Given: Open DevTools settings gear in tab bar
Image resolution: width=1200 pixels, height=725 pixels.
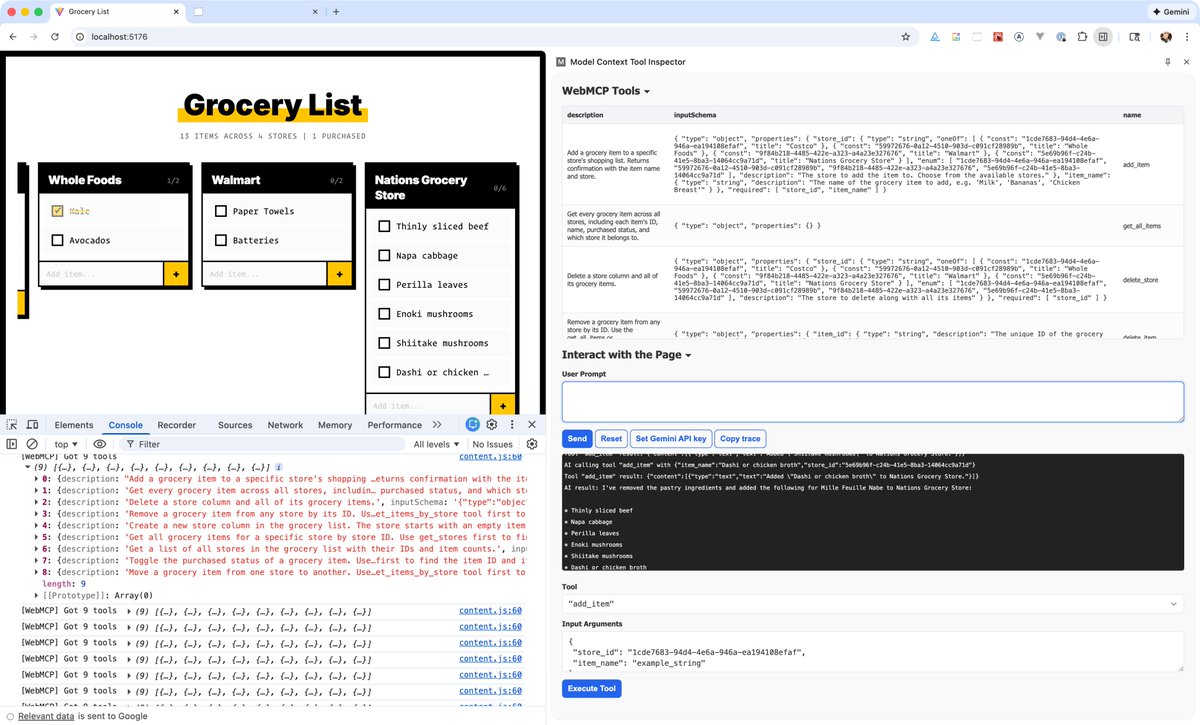Looking at the screenshot, I should (x=491, y=425).
